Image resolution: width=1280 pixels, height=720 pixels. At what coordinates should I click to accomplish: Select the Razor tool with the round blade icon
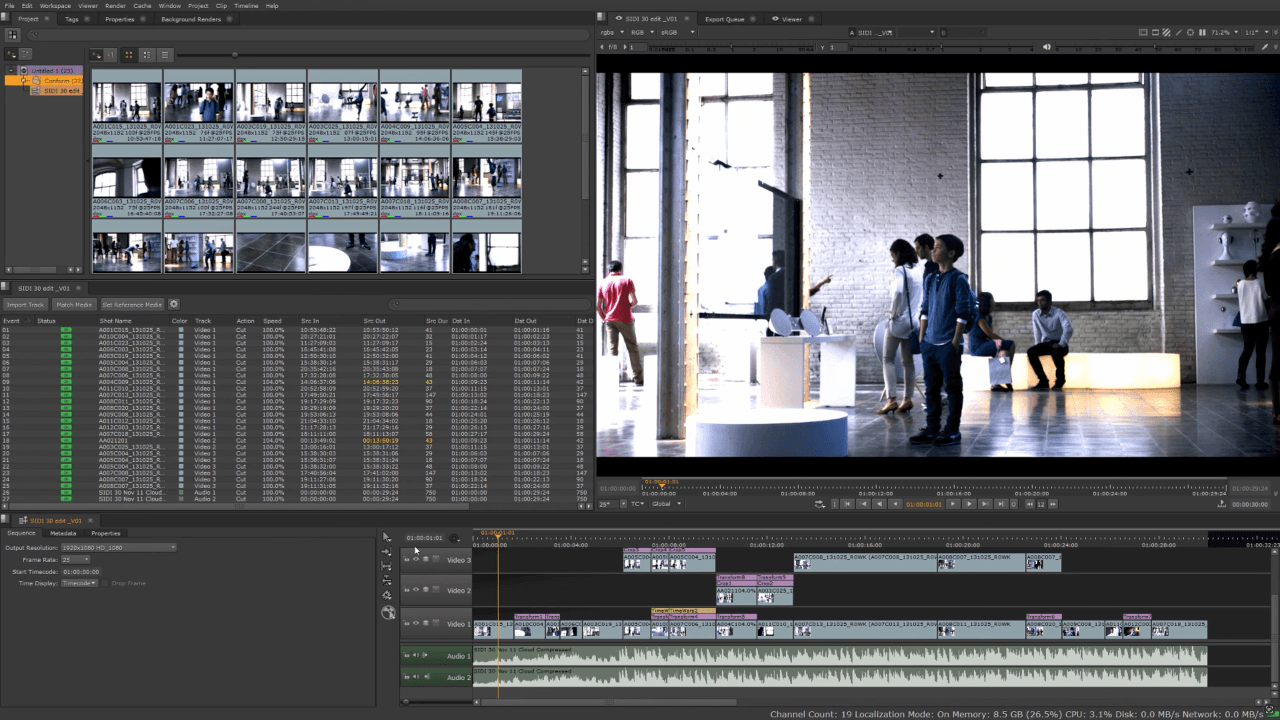click(388, 613)
